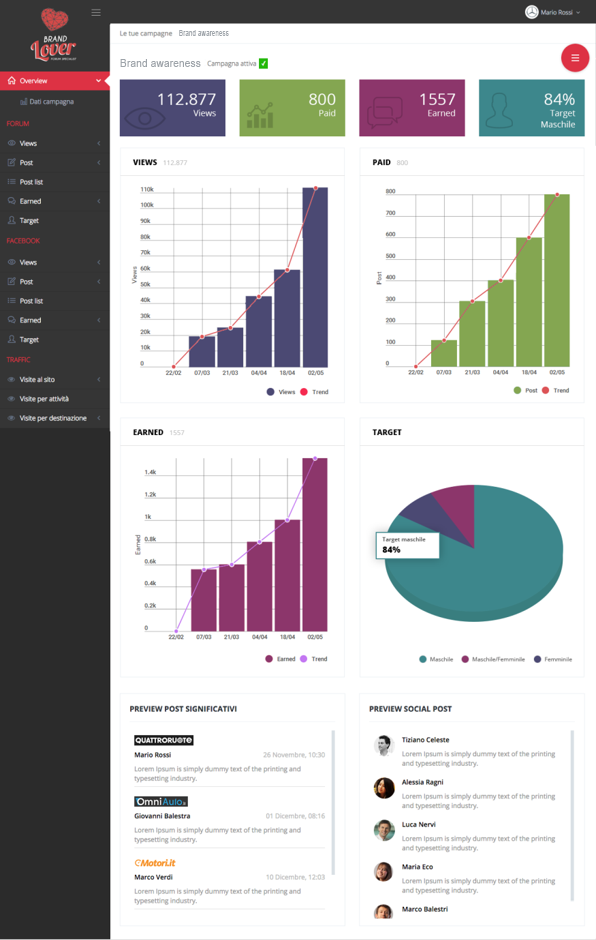Click the Motori.it logo post

155,863
